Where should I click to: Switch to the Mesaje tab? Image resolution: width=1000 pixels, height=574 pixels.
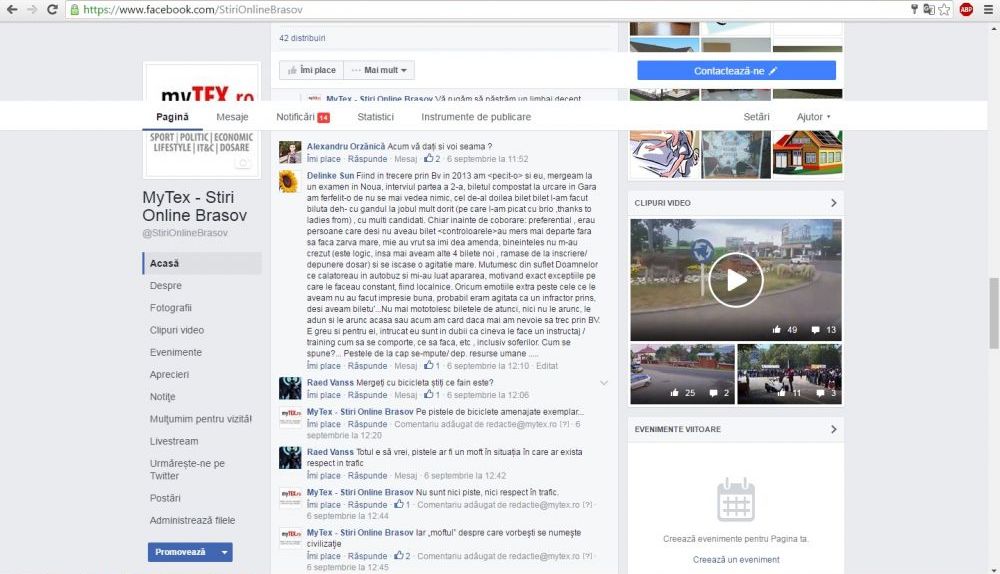click(232, 117)
